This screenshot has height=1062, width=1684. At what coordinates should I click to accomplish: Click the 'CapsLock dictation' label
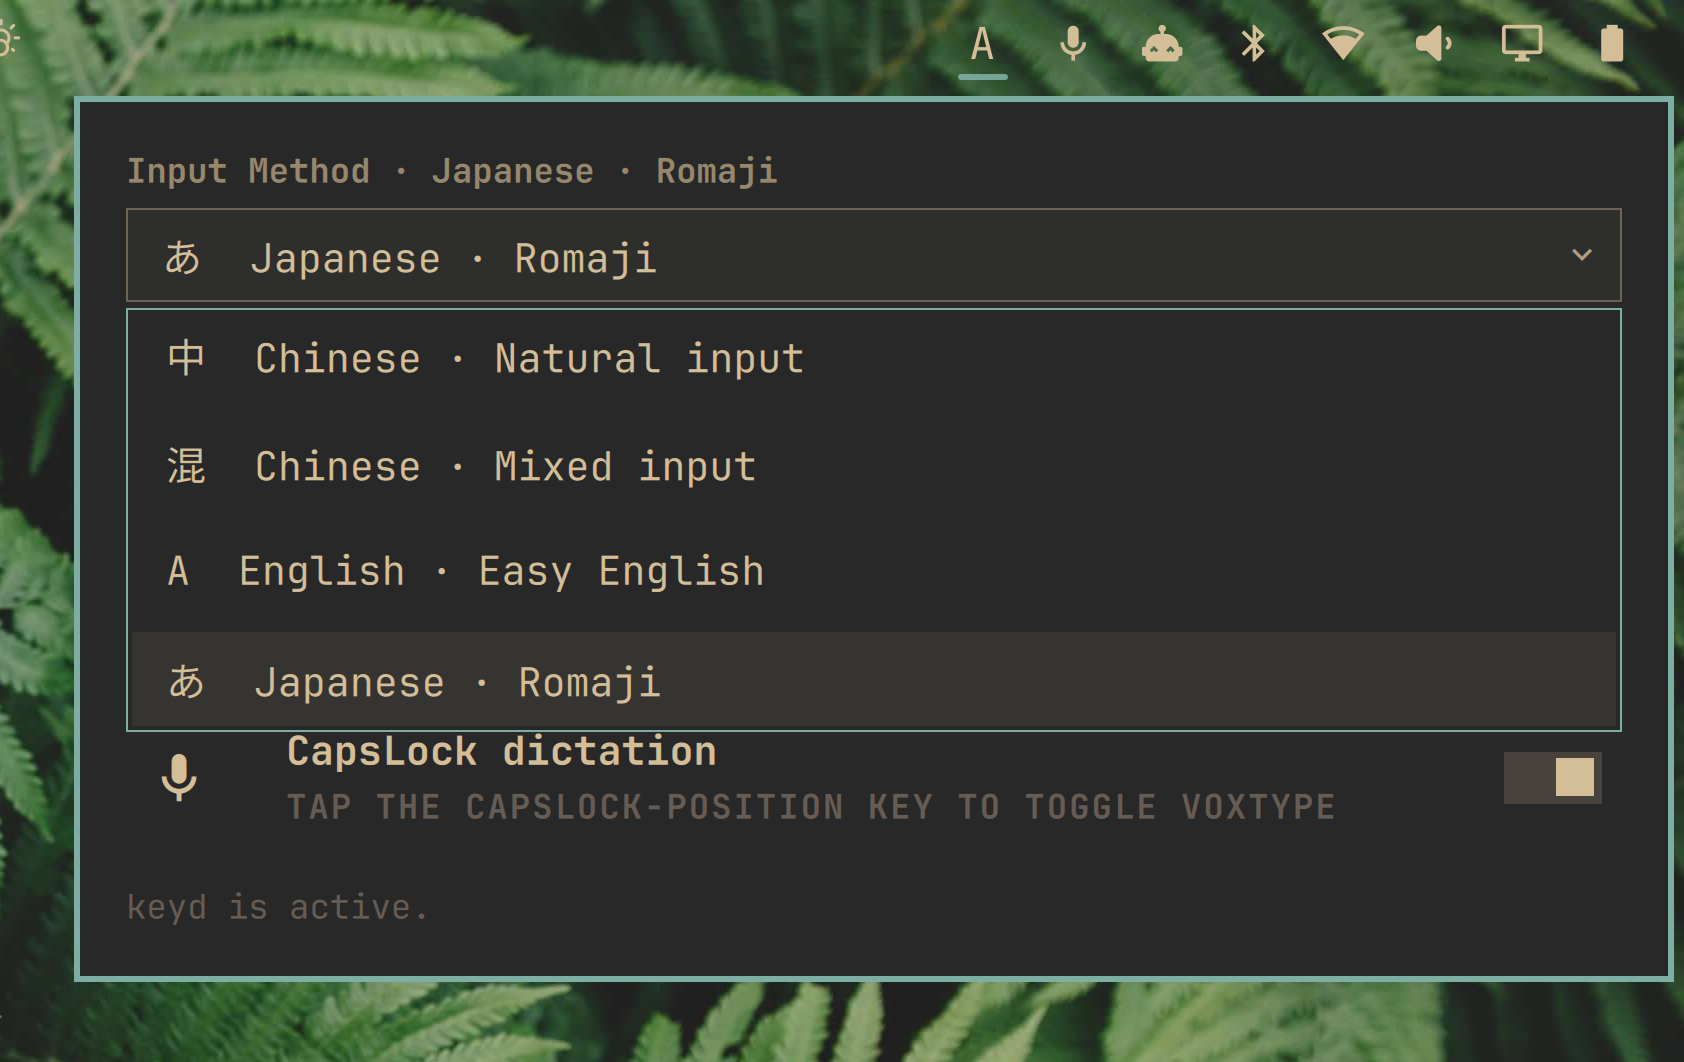click(x=502, y=752)
